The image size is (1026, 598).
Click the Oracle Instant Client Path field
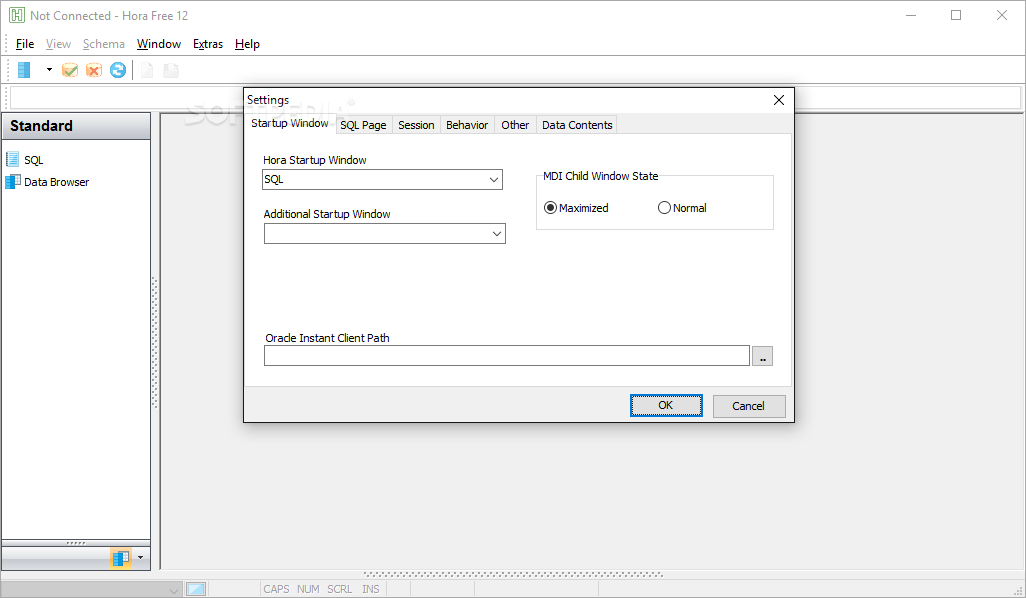click(507, 356)
